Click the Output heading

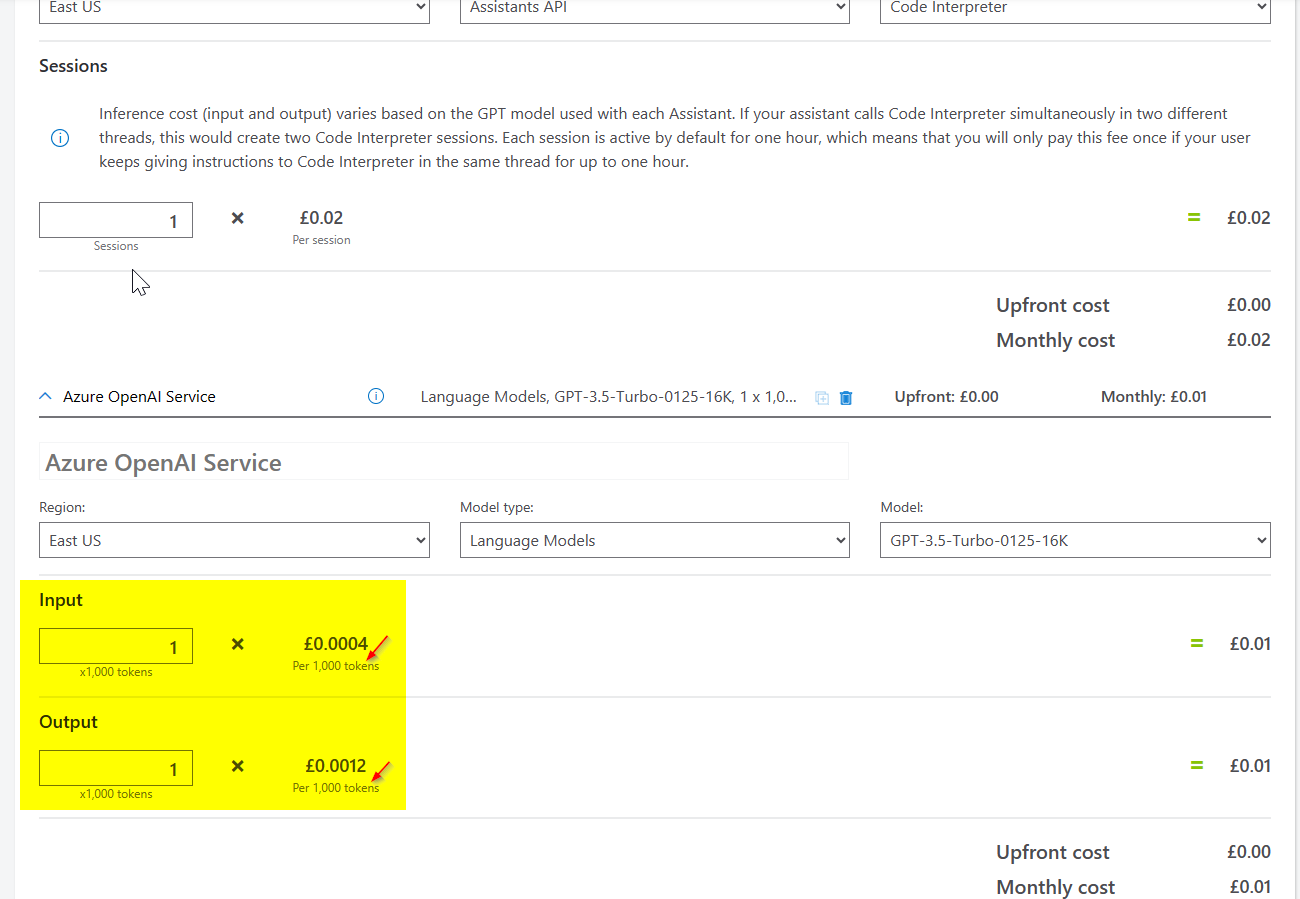click(x=68, y=722)
